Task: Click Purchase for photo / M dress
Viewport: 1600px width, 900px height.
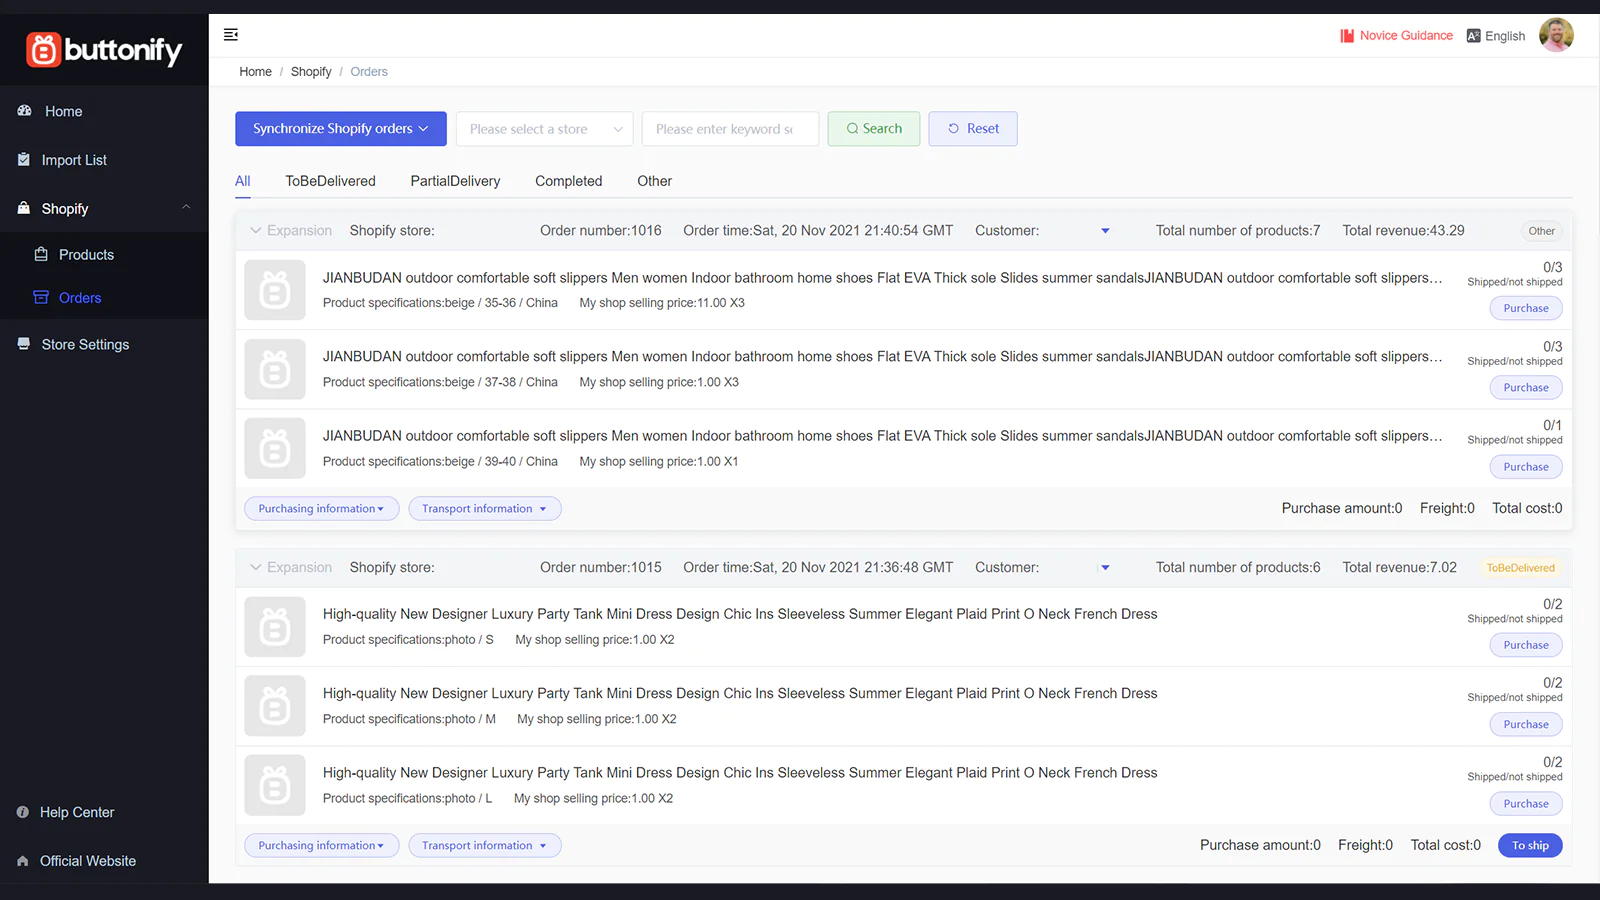Action: (1526, 725)
